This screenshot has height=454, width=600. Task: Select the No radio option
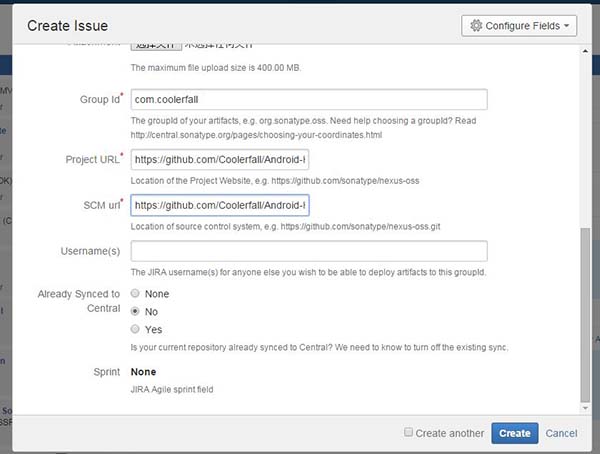(136, 312)
